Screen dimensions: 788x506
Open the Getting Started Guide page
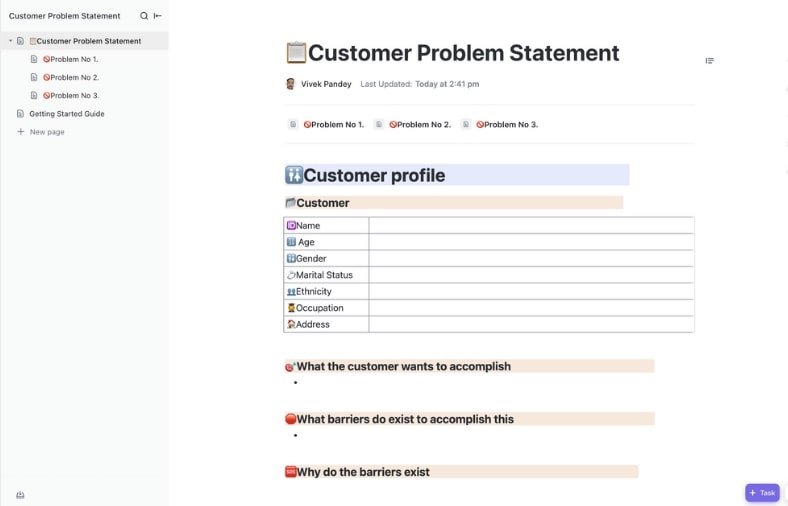tap(66, 114)
